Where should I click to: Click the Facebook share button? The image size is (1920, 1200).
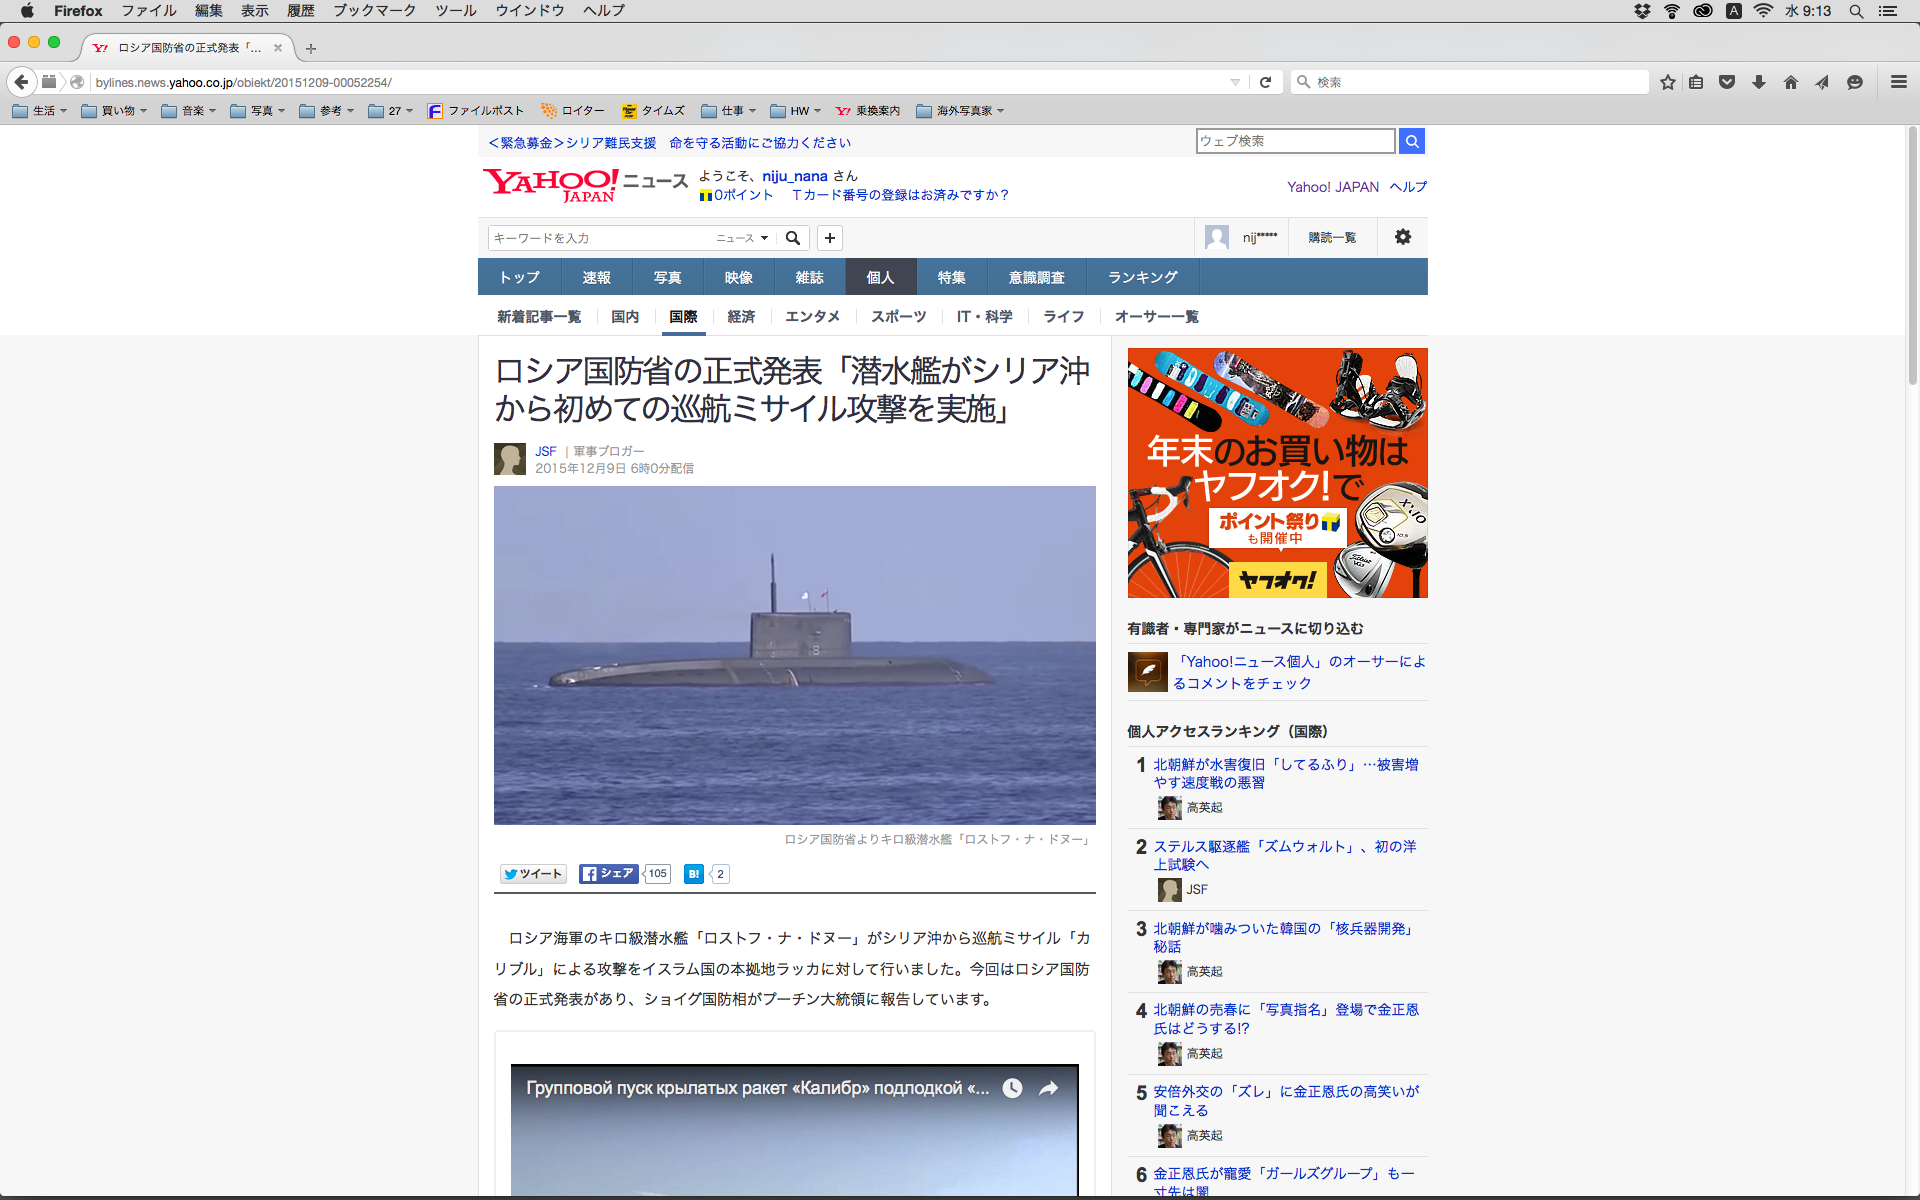click(x=608, y=874)
